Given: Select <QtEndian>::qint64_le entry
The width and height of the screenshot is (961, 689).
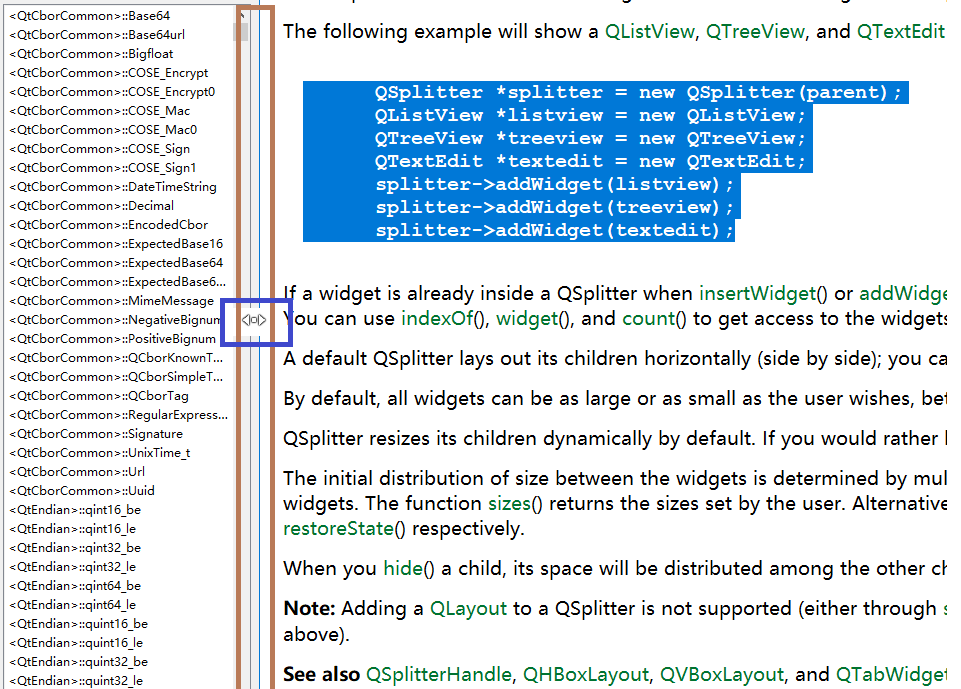Looking at the screenshot, I should click(x=73, y=605).
